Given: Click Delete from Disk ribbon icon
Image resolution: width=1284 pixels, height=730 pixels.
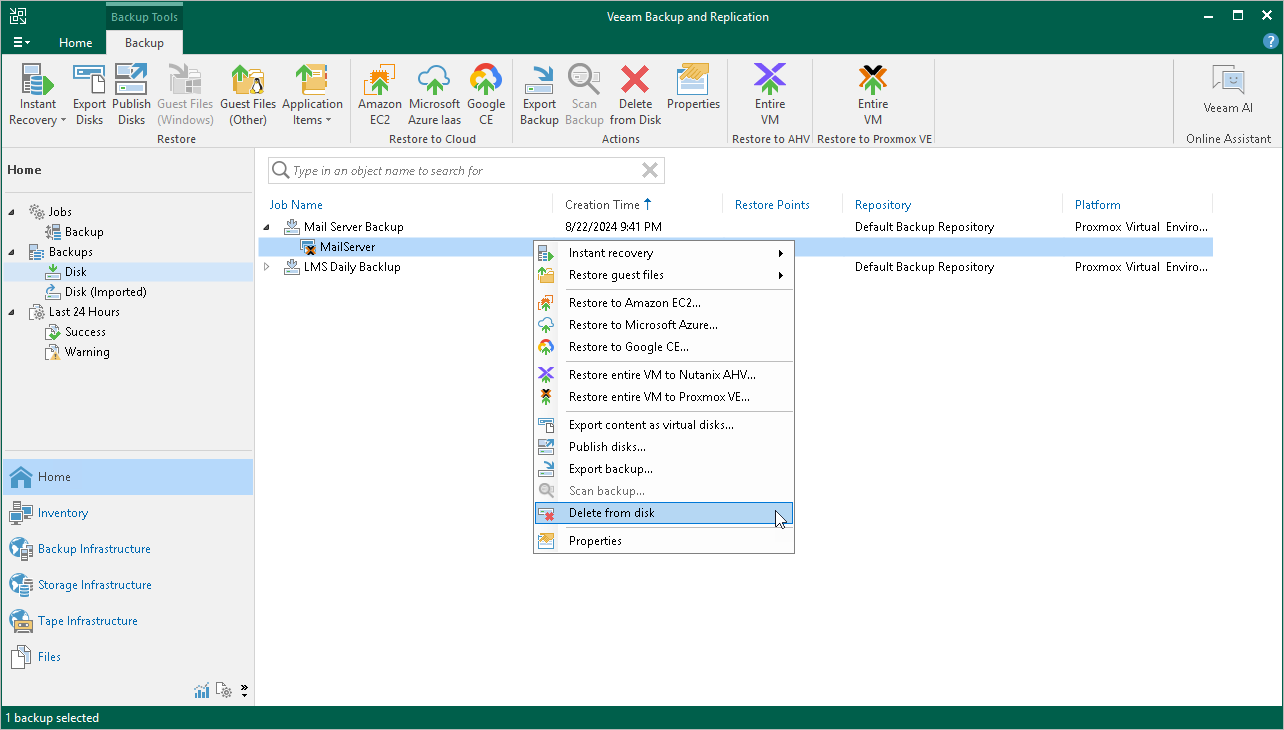Looking at the screenshot, I should [x=636, y=95].
